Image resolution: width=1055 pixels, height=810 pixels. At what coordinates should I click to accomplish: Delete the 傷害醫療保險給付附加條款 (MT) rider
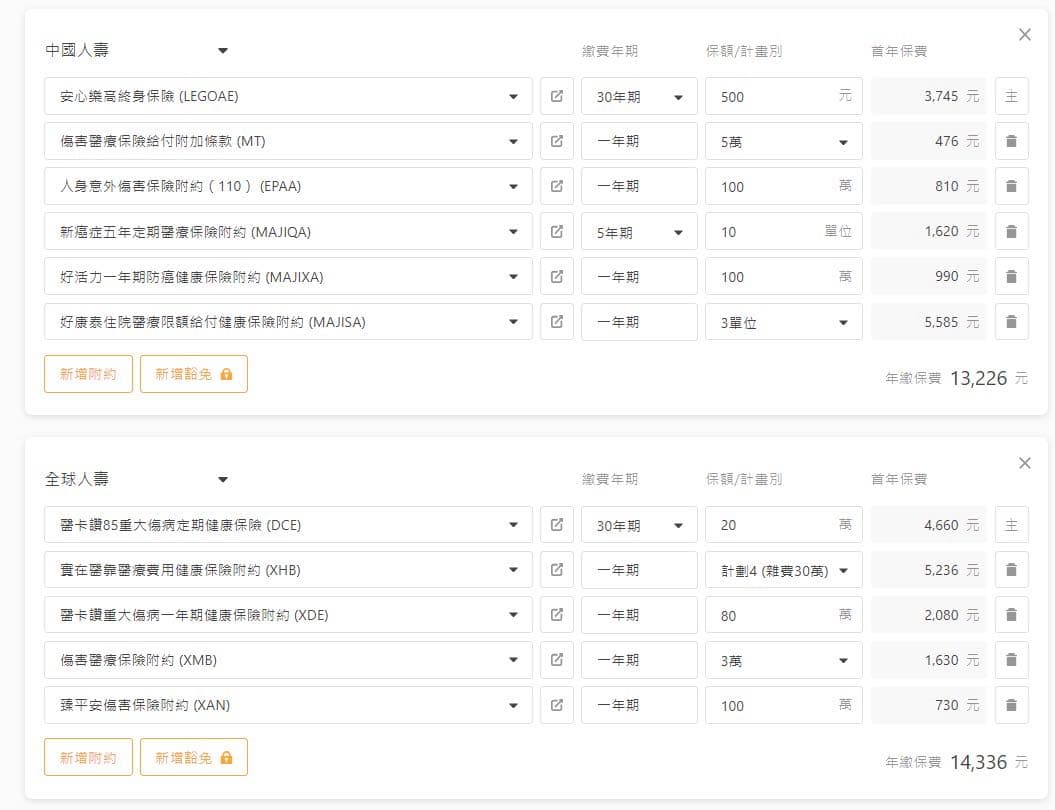pos(1011,142)
